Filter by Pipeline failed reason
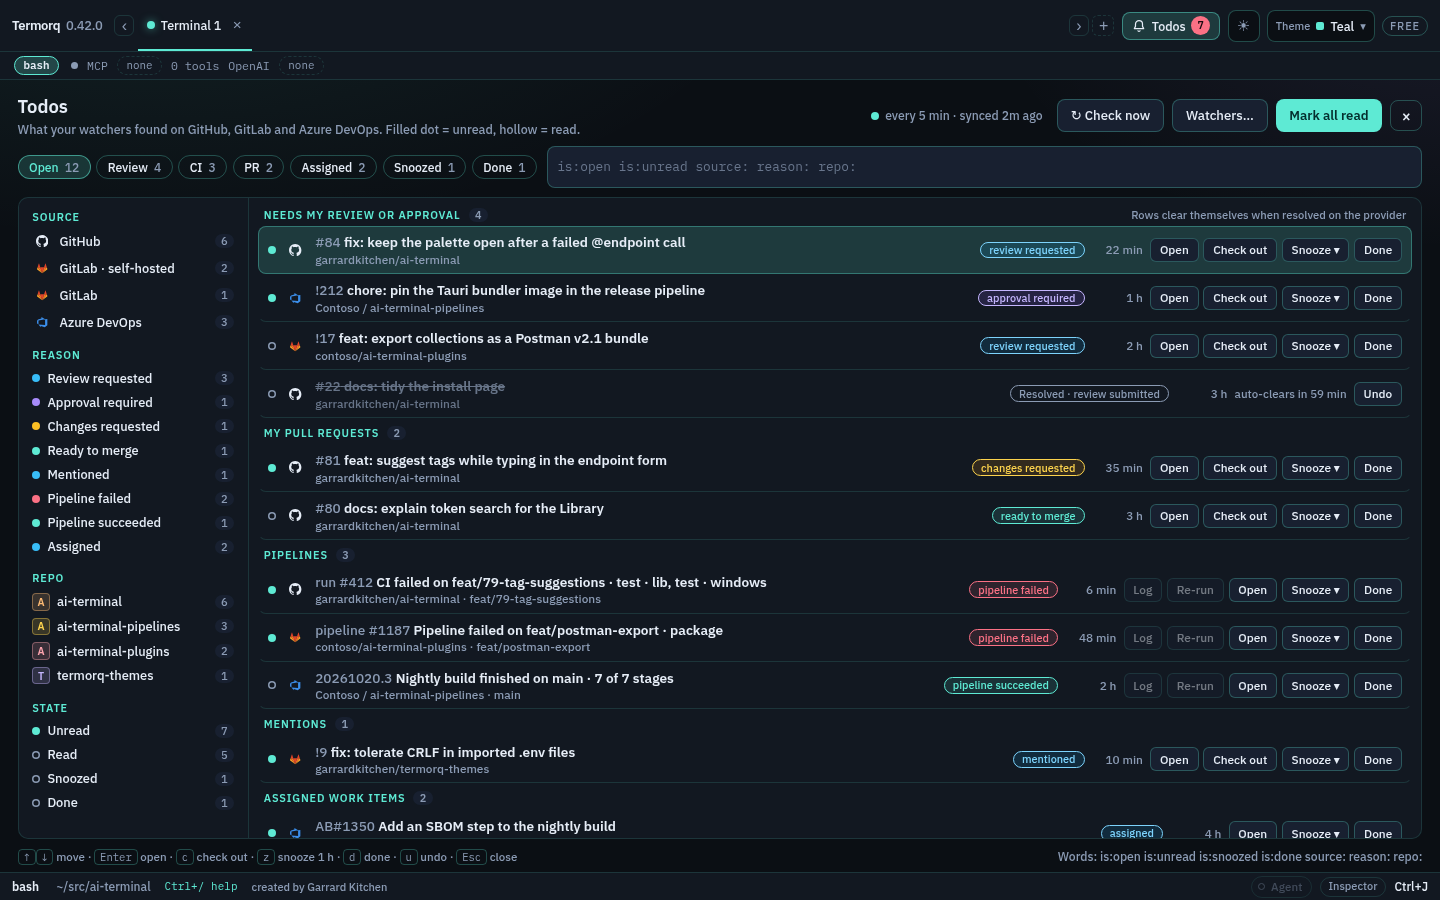The width and height of the screenshot is (1440, 900). click(x=133, y=499)
